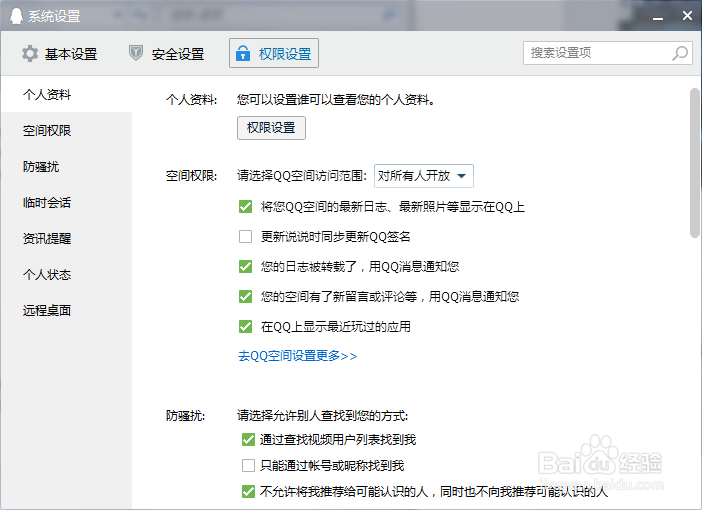This screenshot has width=702, height=510.
Task: Click the 请选择QQ空间访问范围 label
Action: point(302,176)
